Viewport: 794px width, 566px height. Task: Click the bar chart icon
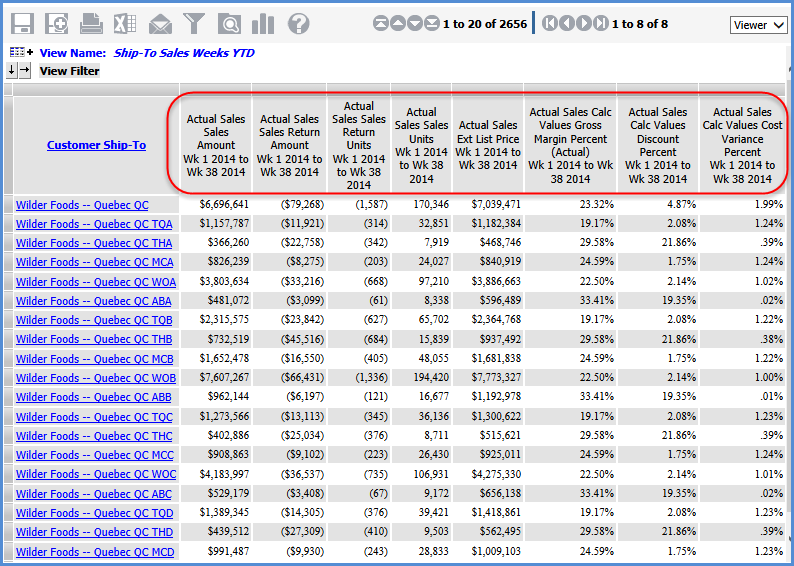coord(263,24)
